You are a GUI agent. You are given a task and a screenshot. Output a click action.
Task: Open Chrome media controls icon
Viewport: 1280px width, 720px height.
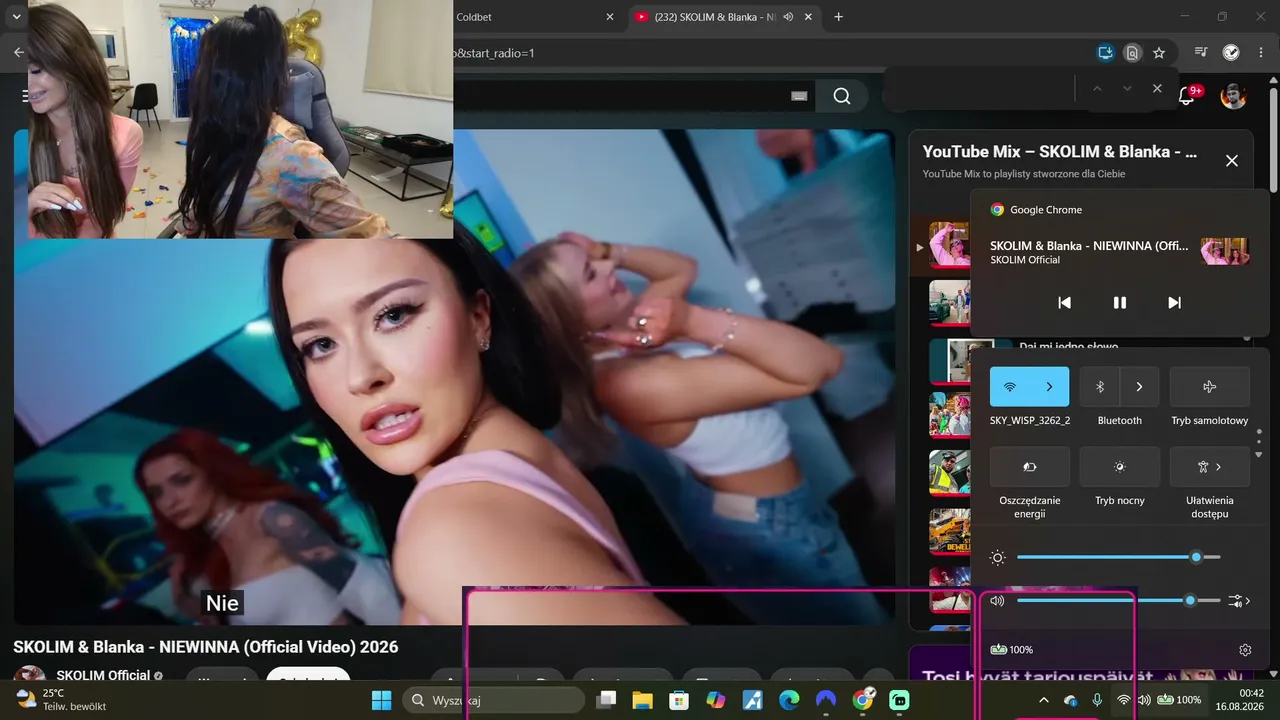1202,53
